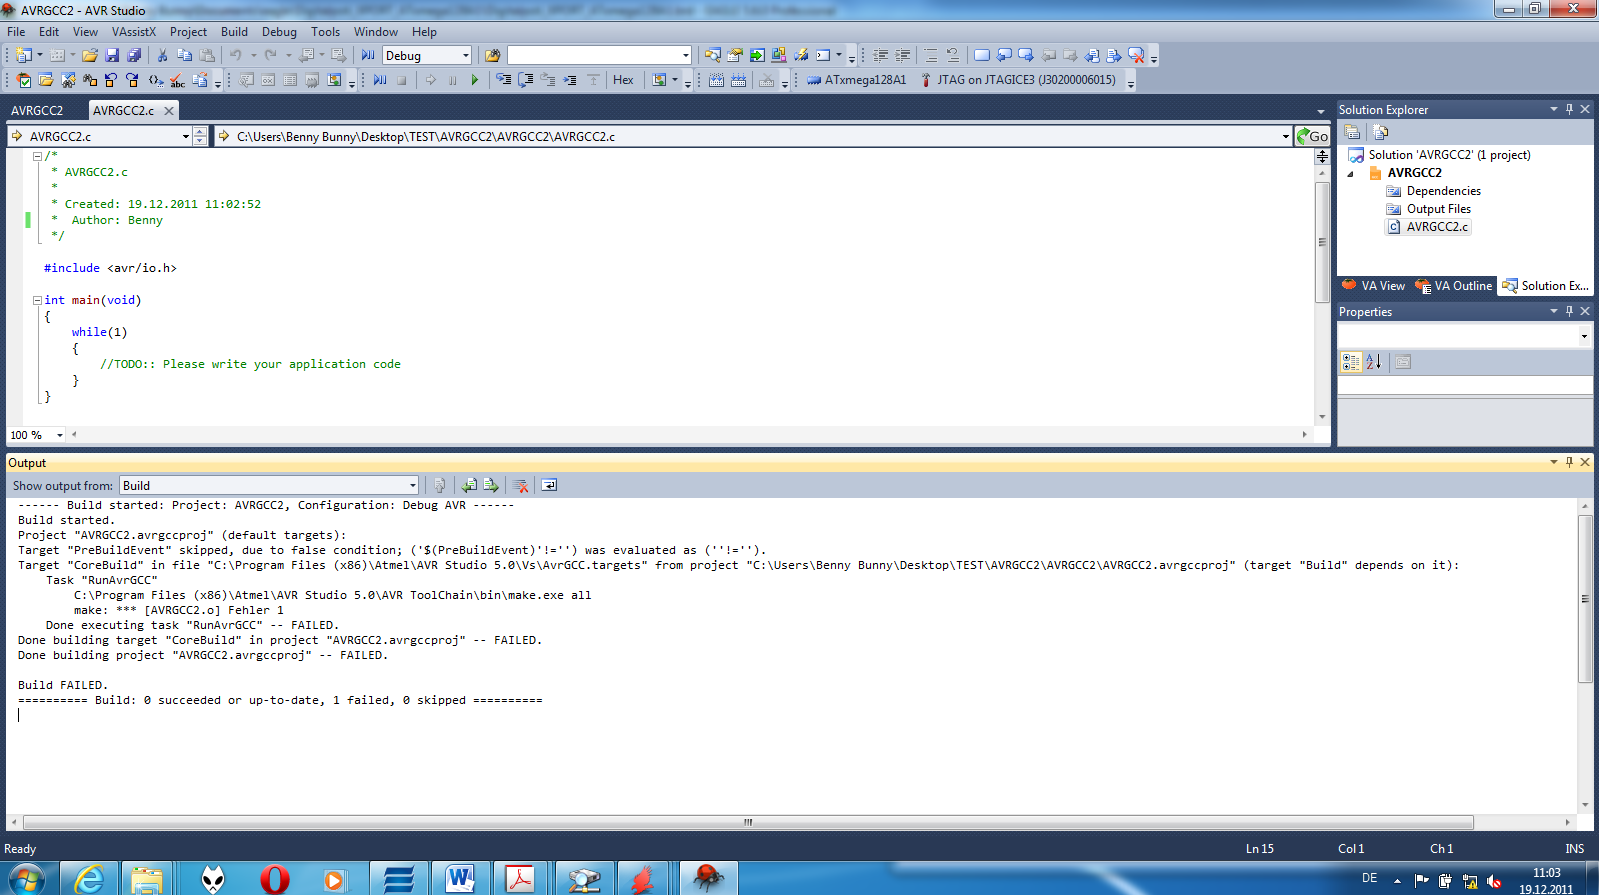
Task: Open the VAssistX menu
Action: click(134, 32)
